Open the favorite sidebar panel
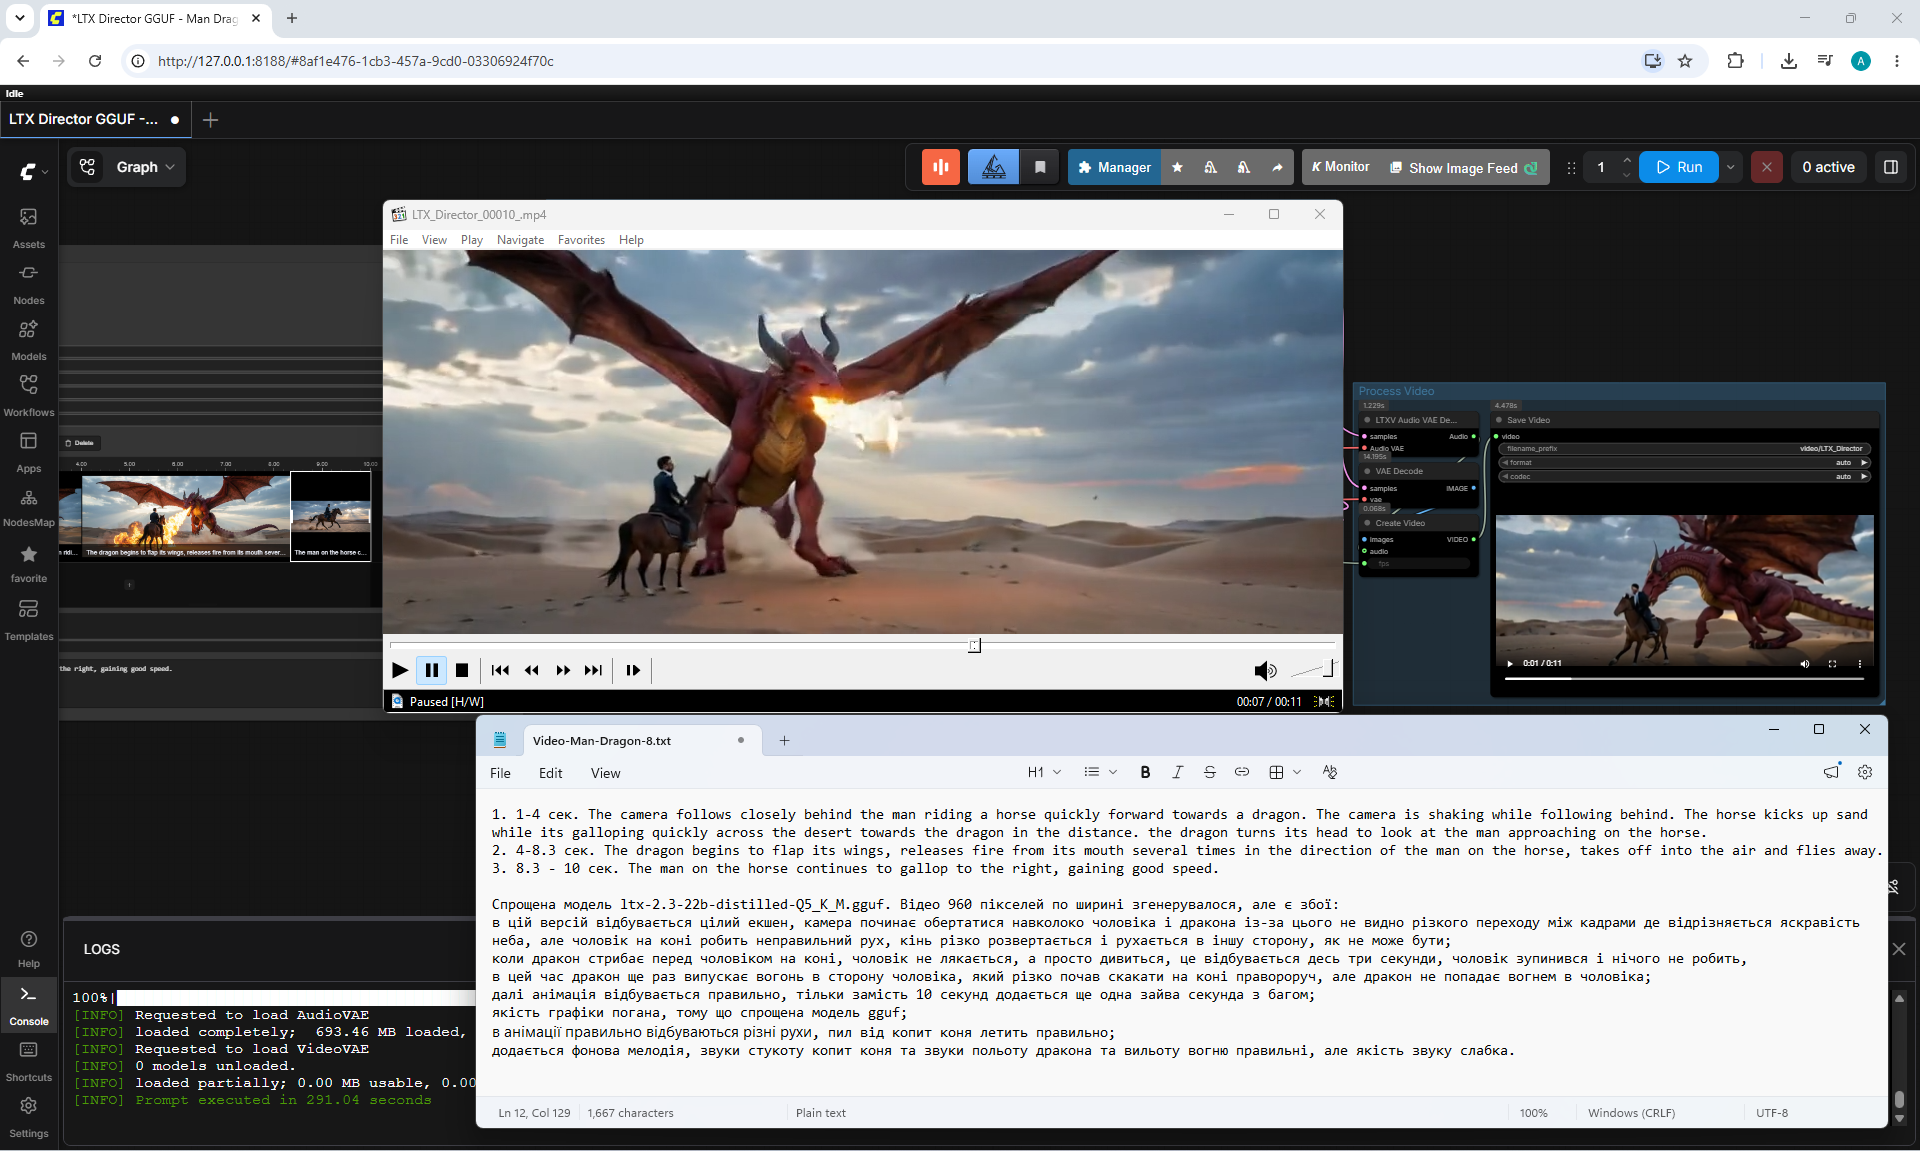 28,564
